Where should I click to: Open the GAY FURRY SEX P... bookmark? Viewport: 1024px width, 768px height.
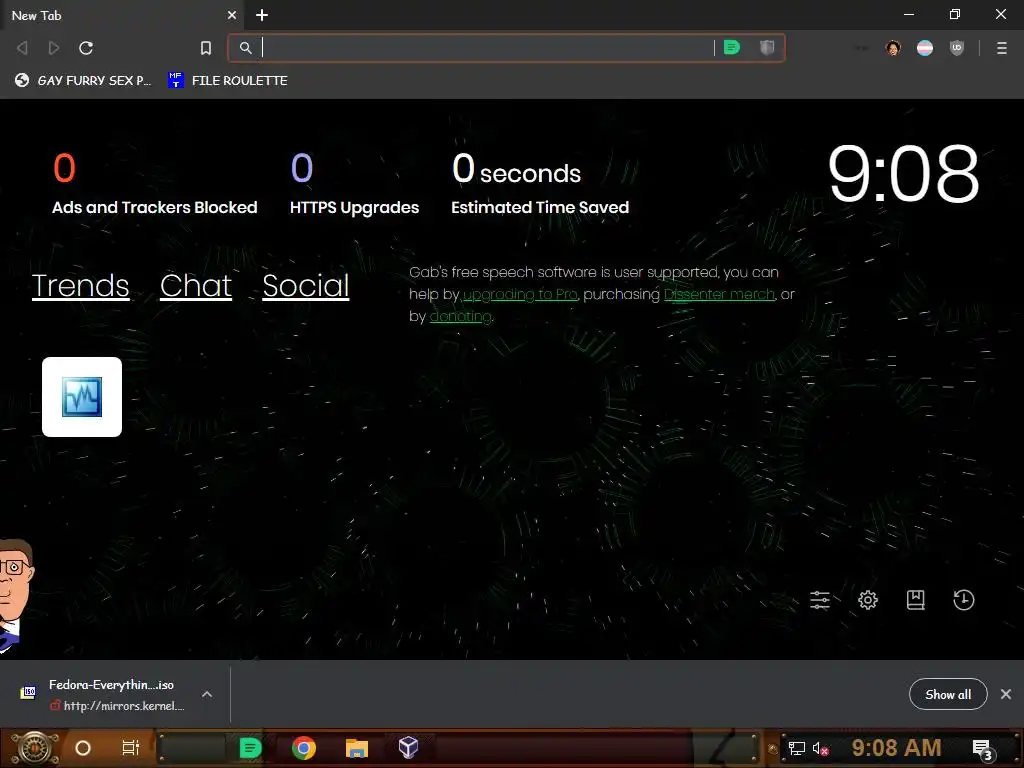tap(83, 80)
